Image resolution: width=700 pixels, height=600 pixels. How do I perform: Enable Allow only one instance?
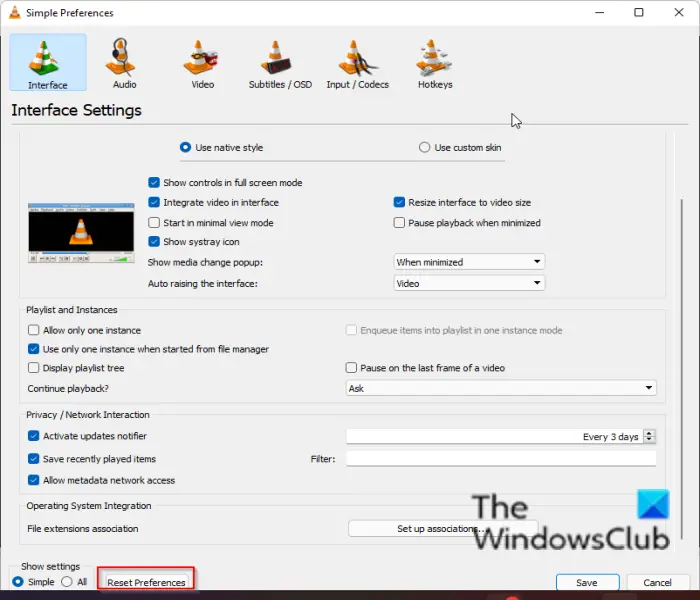(x=33, y=330)
